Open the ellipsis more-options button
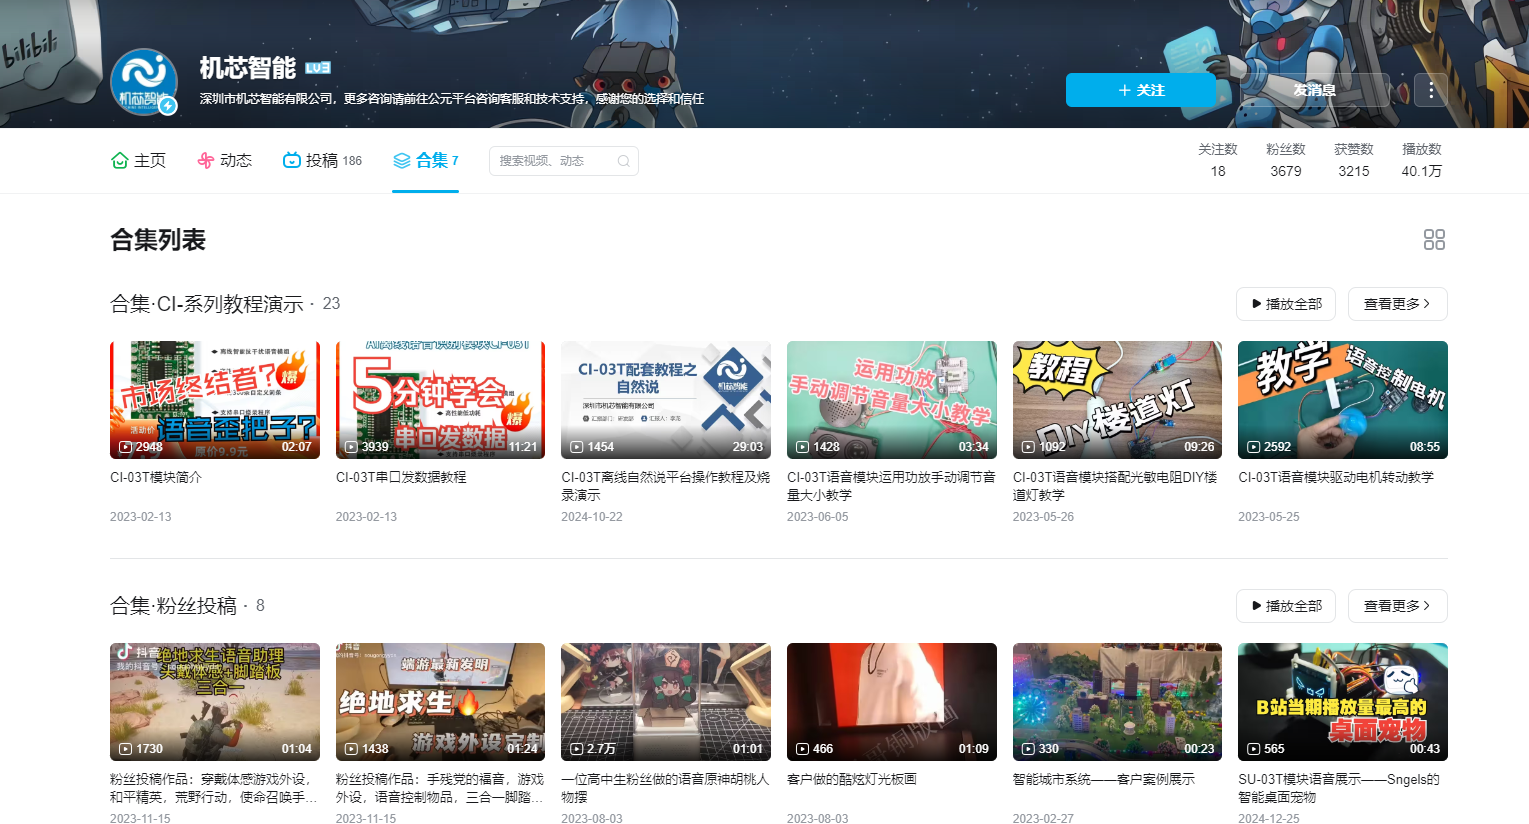The image size is (1529, 824). point(1431,89)
